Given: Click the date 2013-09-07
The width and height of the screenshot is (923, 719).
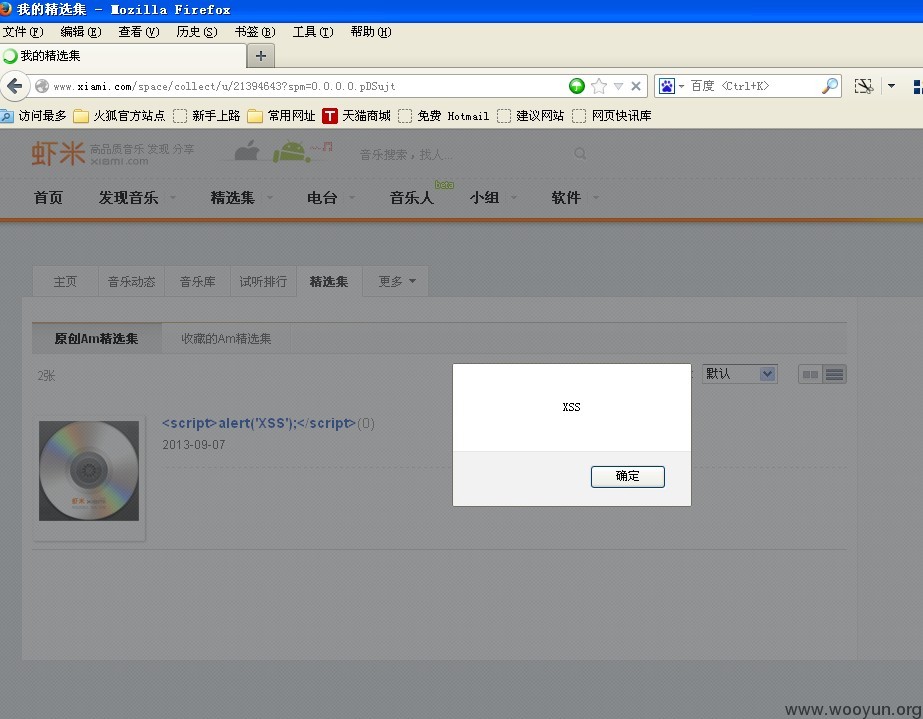Looking at the screenshot, I should tap(194, 445).
